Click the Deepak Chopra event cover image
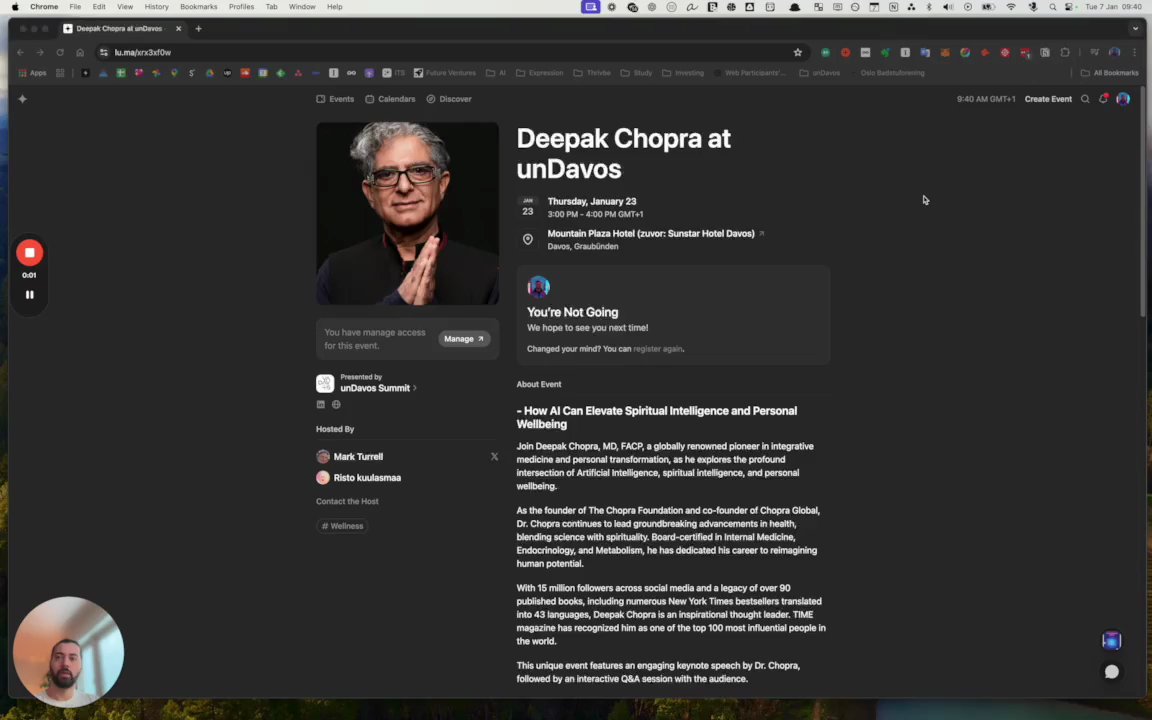This screenshot has width=1152, height=720. [407, 214]
